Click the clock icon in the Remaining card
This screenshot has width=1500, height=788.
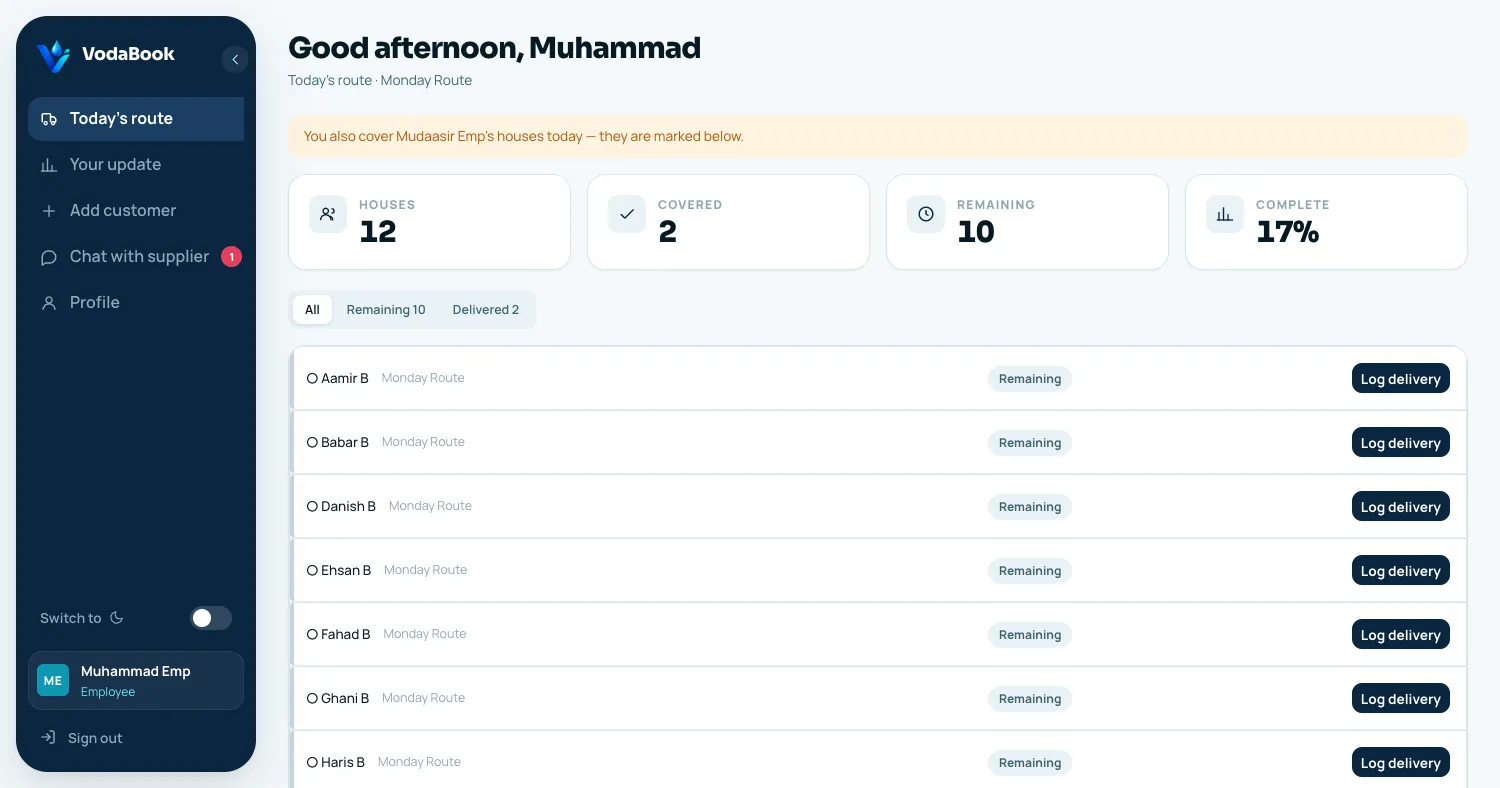pos(926,214)
